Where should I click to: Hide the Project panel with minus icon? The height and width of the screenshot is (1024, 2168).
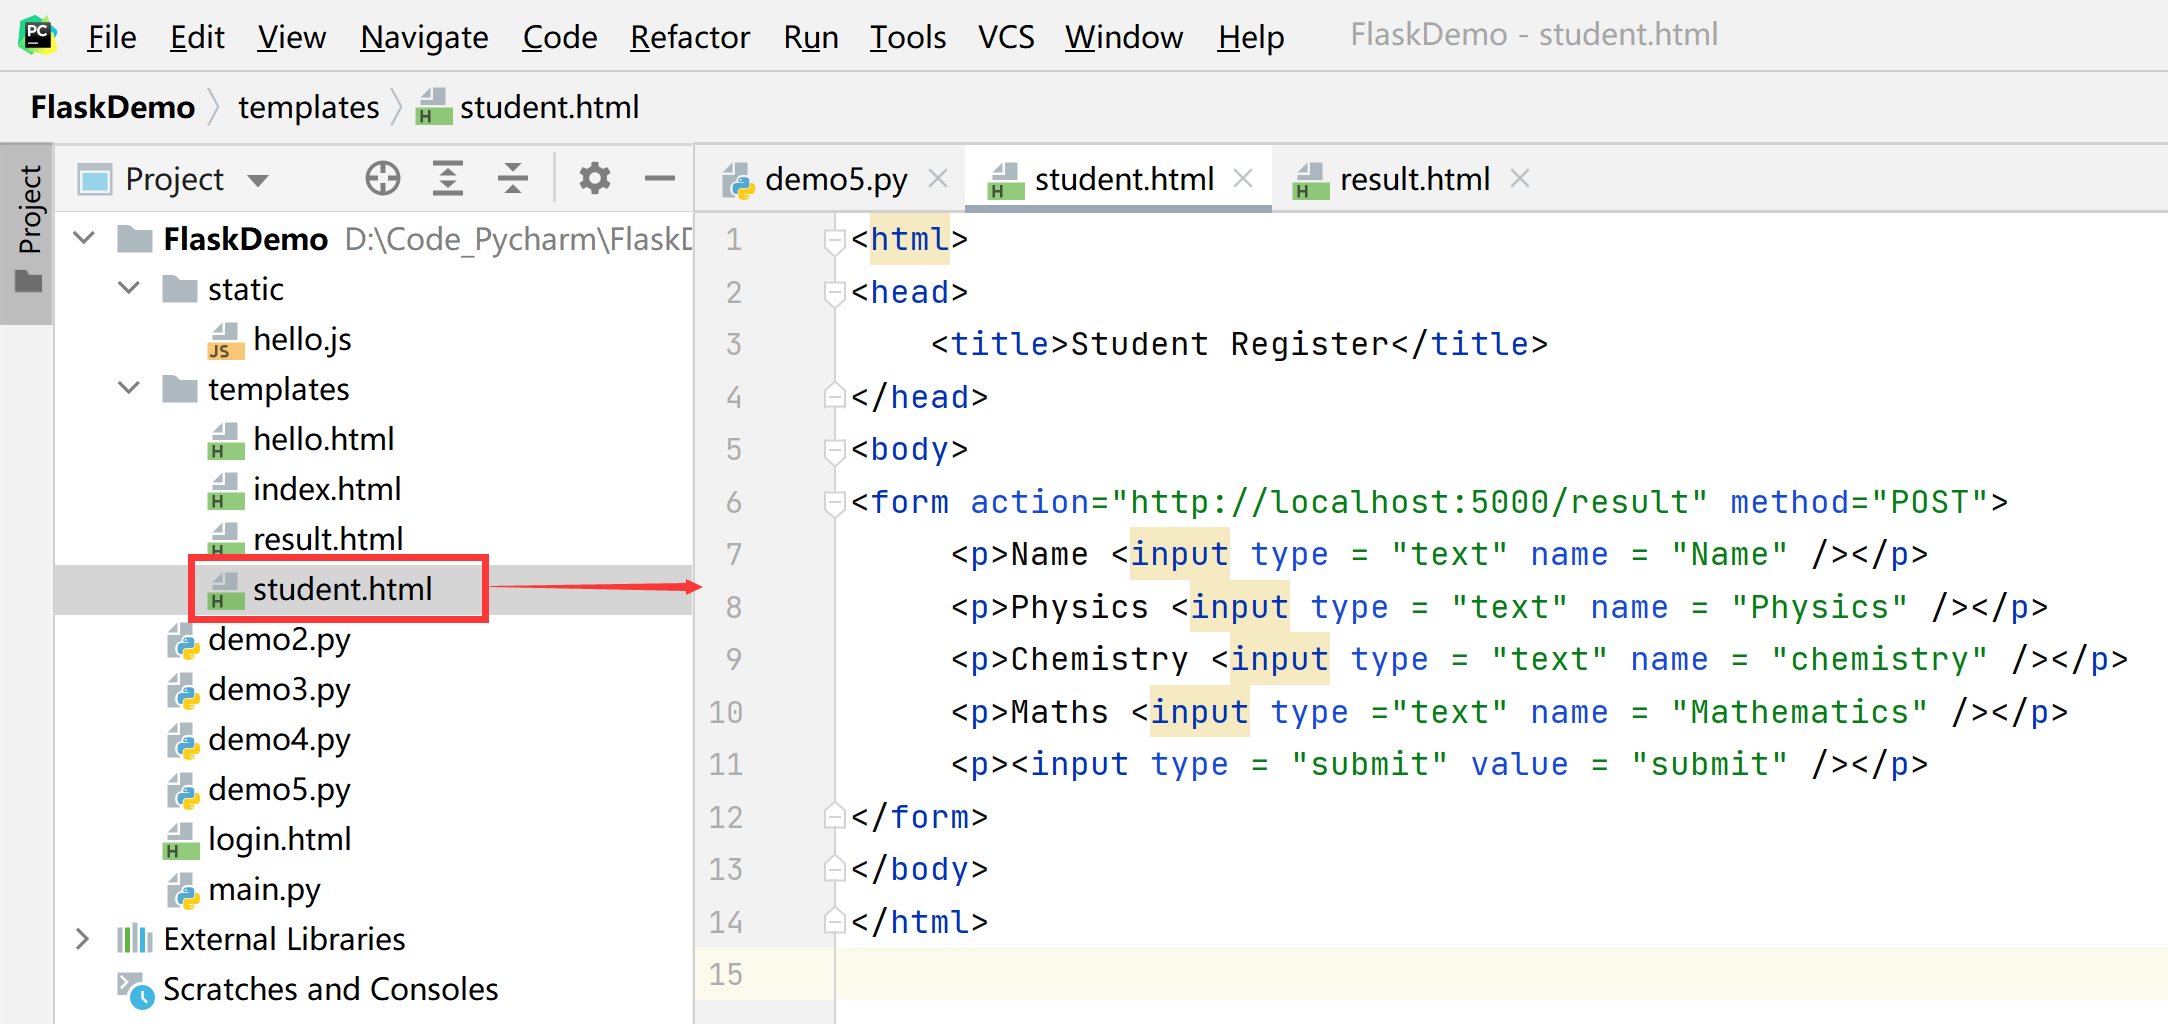[660, 179]
